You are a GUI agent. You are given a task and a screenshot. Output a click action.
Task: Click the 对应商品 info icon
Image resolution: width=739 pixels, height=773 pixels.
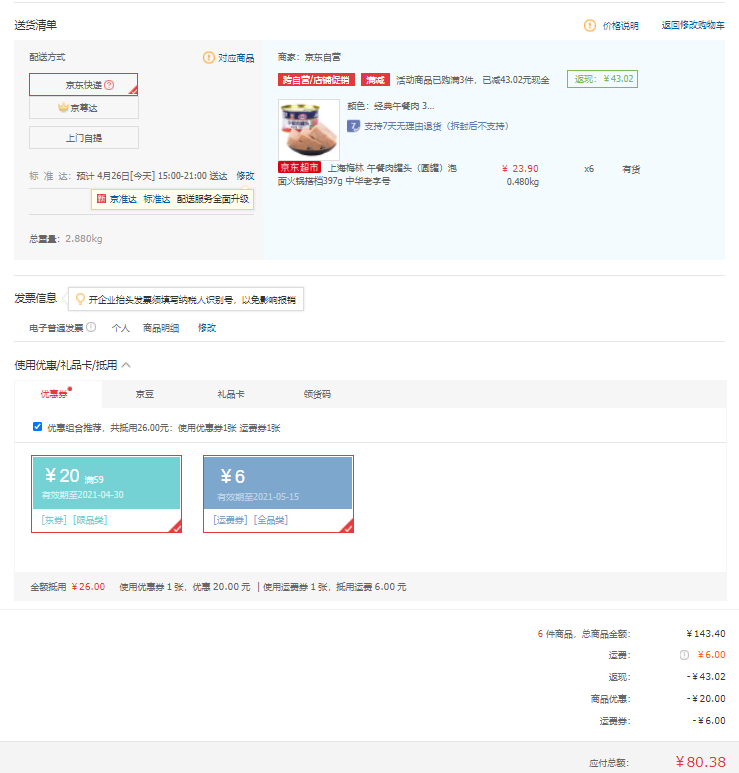(209, 58)
